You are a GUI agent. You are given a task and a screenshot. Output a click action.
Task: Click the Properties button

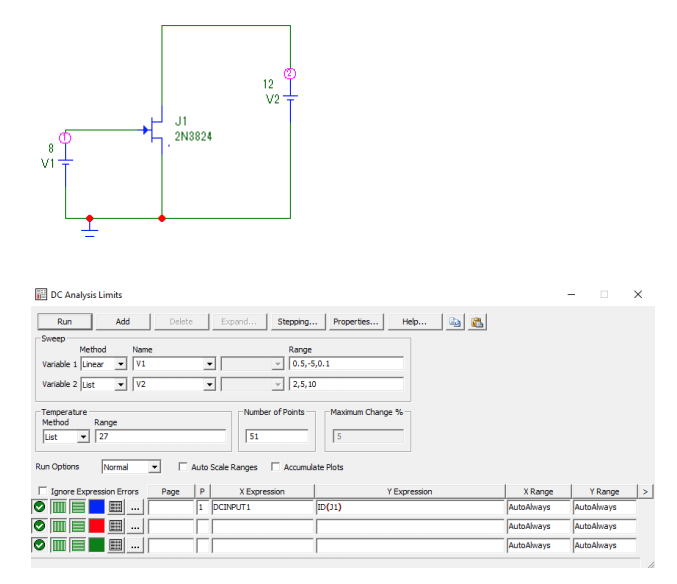point(356,322)
